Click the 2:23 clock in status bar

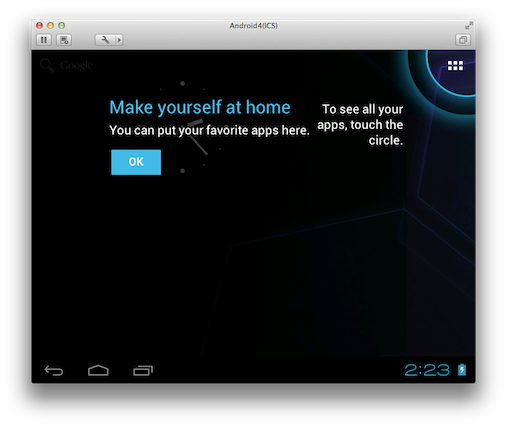click(427, 370)
